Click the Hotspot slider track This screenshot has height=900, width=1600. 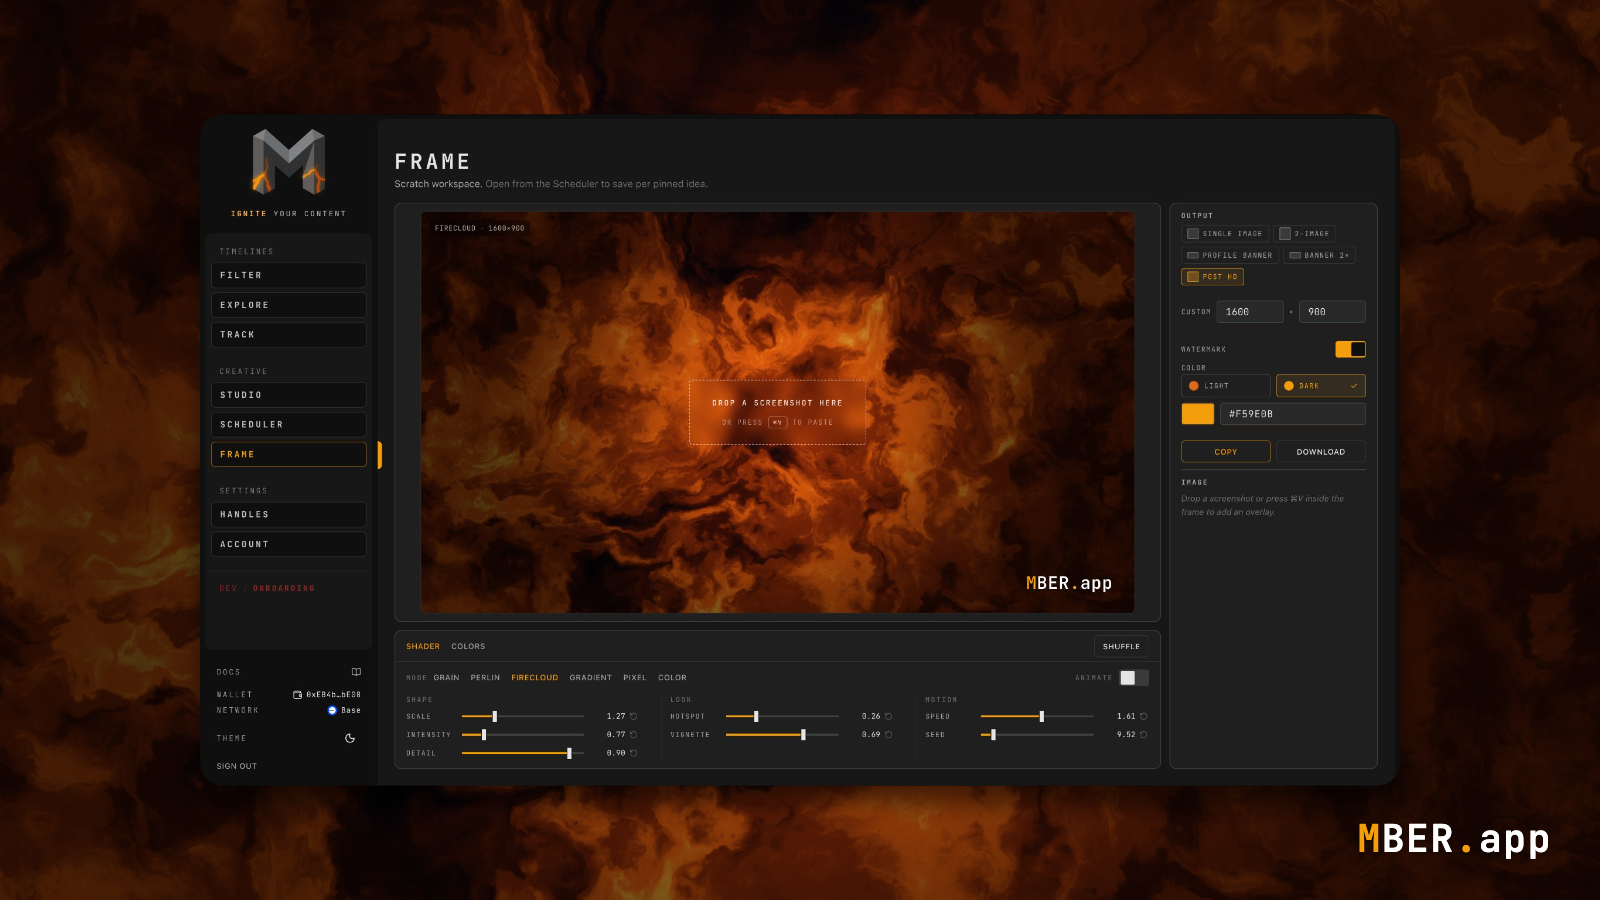pos(782,716)
